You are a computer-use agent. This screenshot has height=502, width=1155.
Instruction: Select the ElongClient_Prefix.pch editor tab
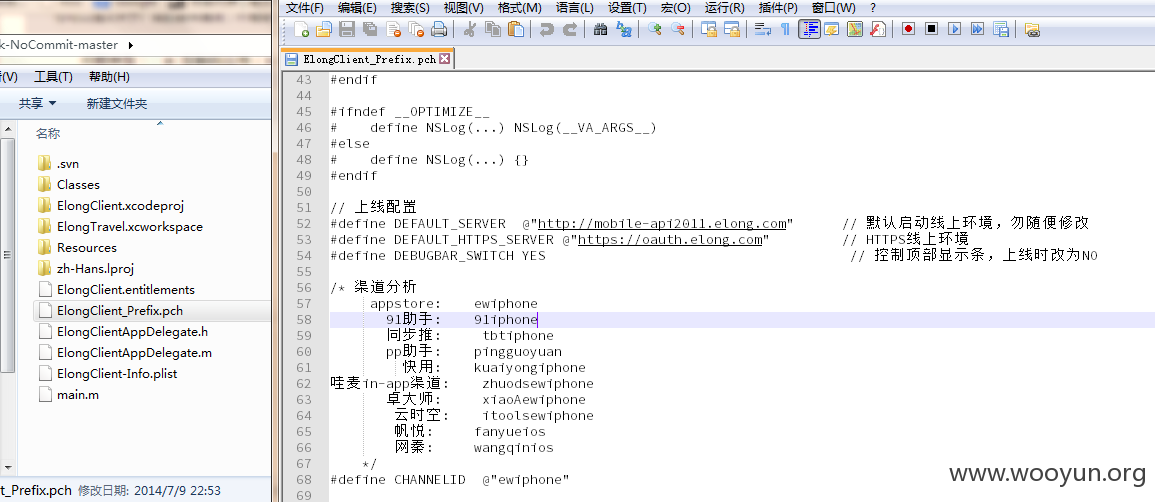(369, 59)
